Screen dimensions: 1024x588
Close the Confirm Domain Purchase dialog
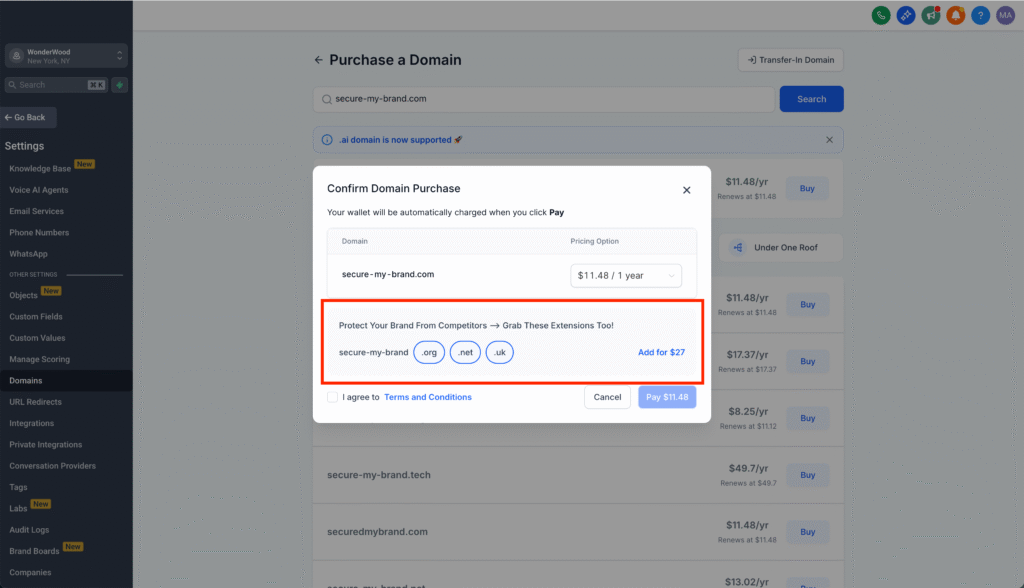tap(686, 190)
